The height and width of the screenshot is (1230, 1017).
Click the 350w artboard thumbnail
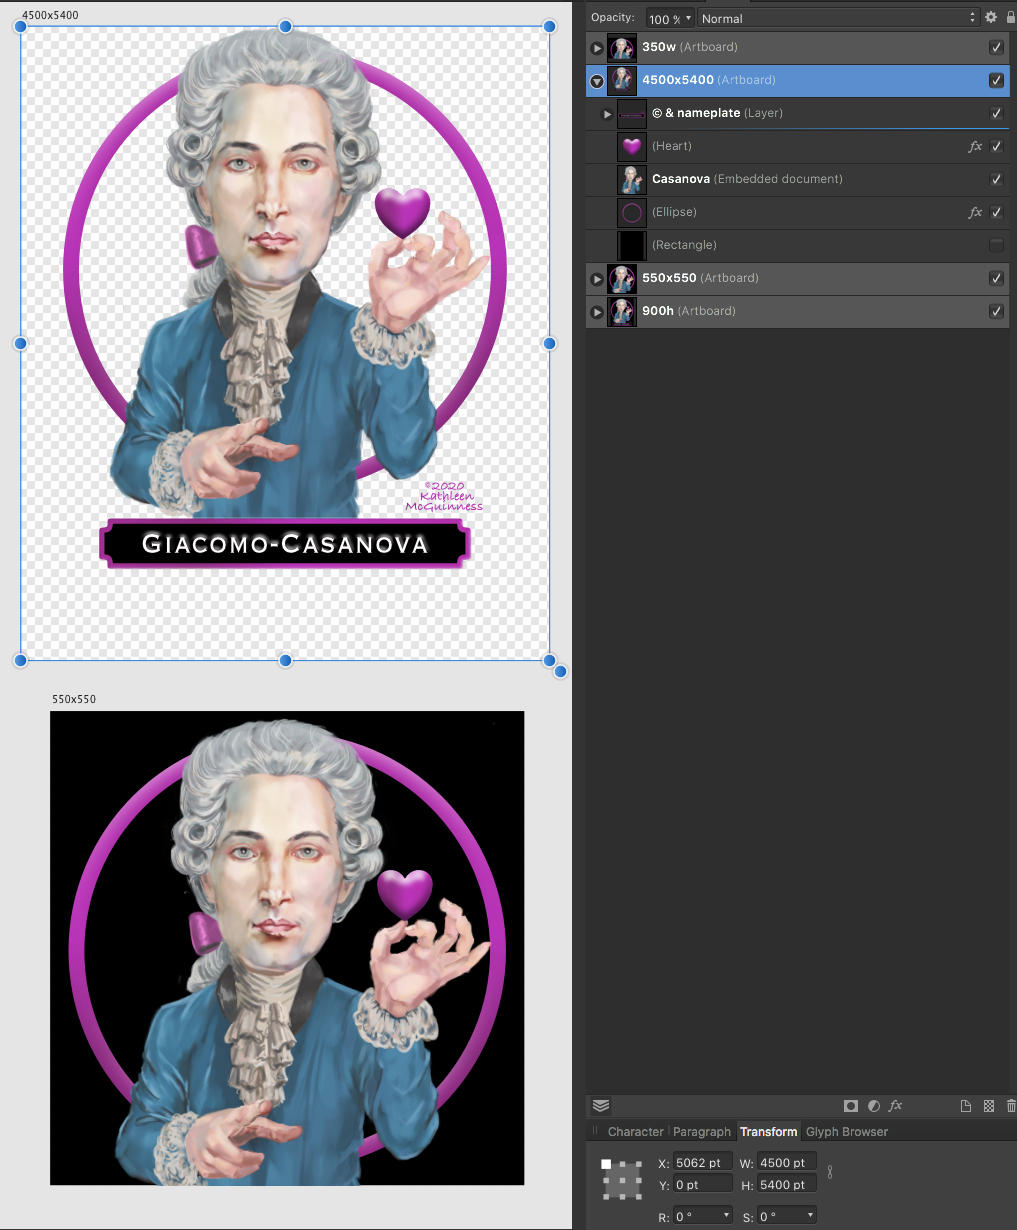tap(622, 47)
